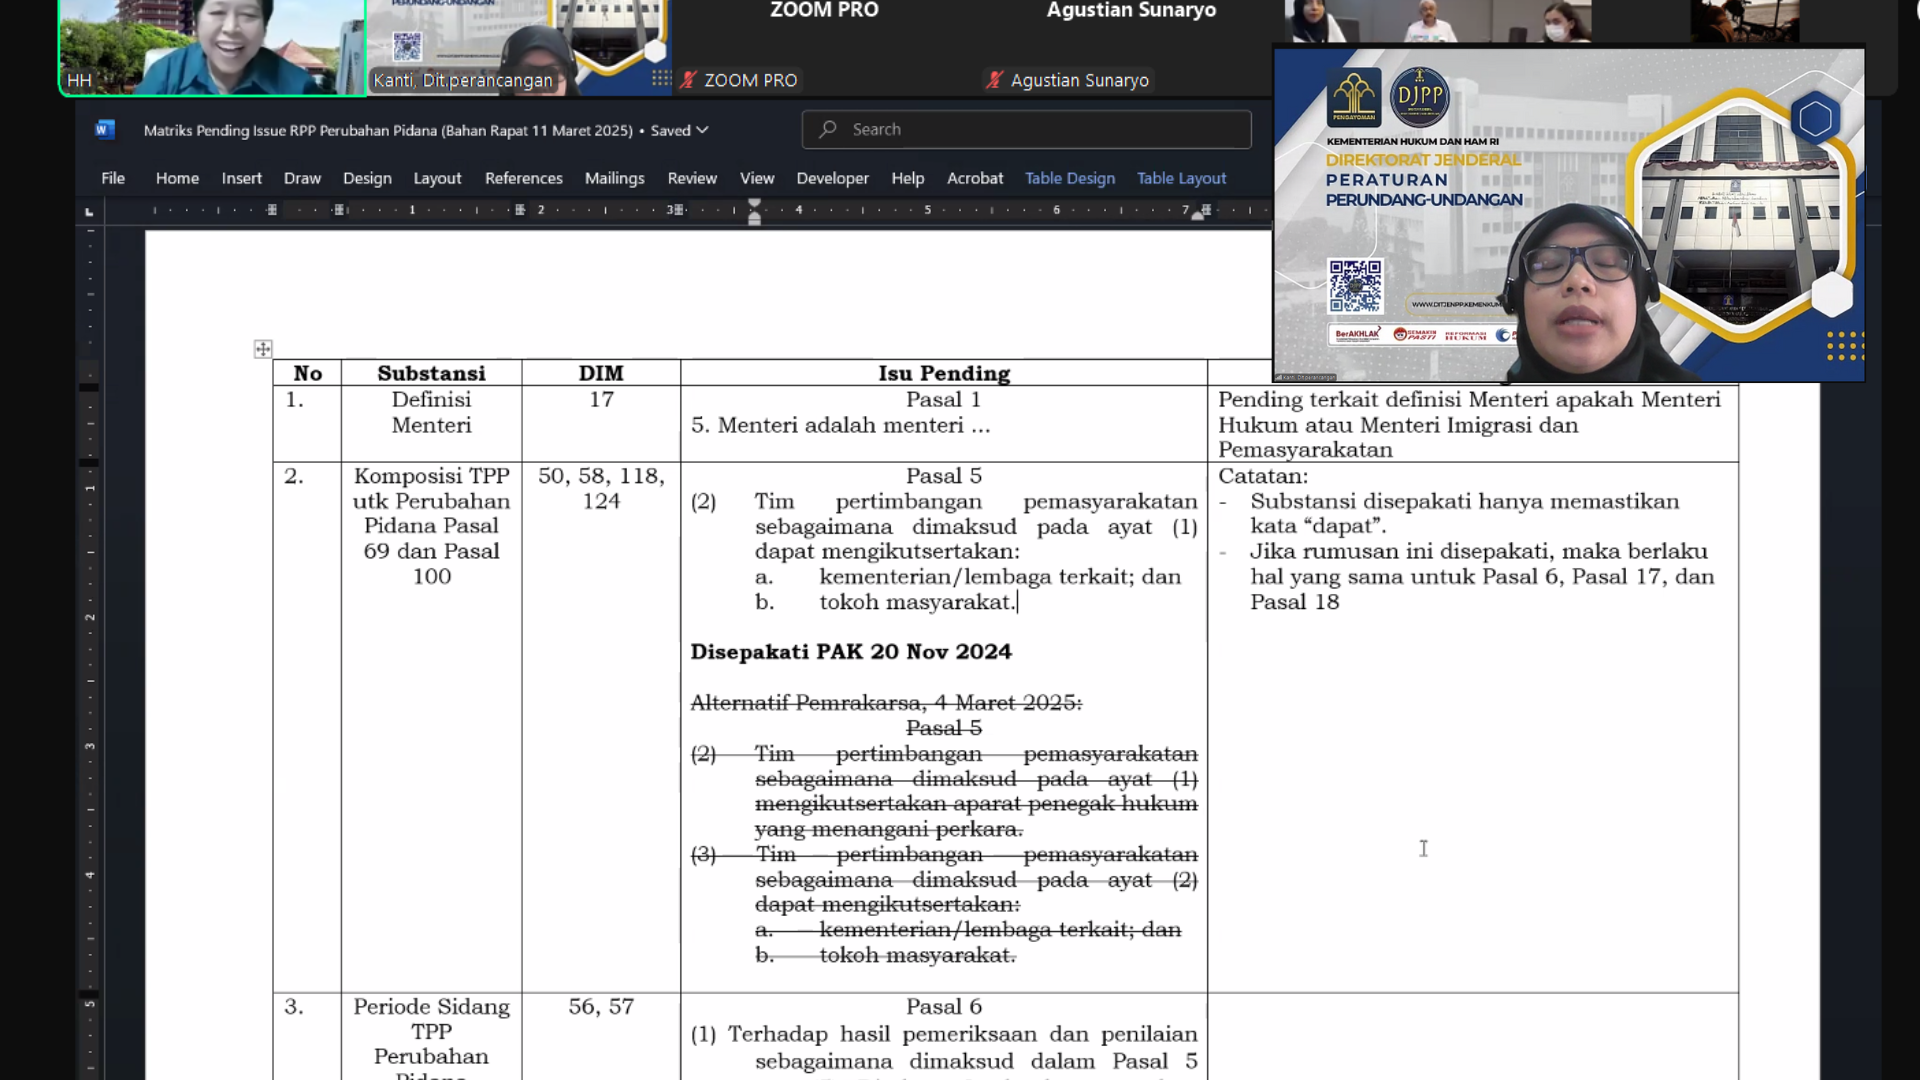Click the dotted grid icon near ZOOM PRO tile
This screenshot has height=1080, width=1920.
[x=661, y=78]
